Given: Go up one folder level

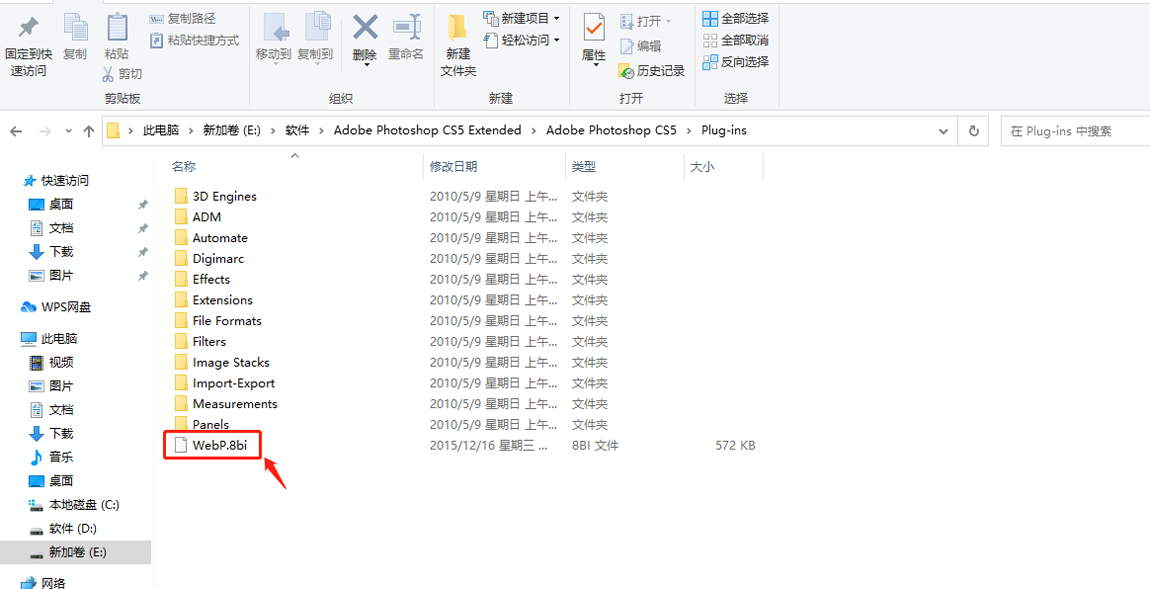Looking at the screenshot, I should click(89, 131).
